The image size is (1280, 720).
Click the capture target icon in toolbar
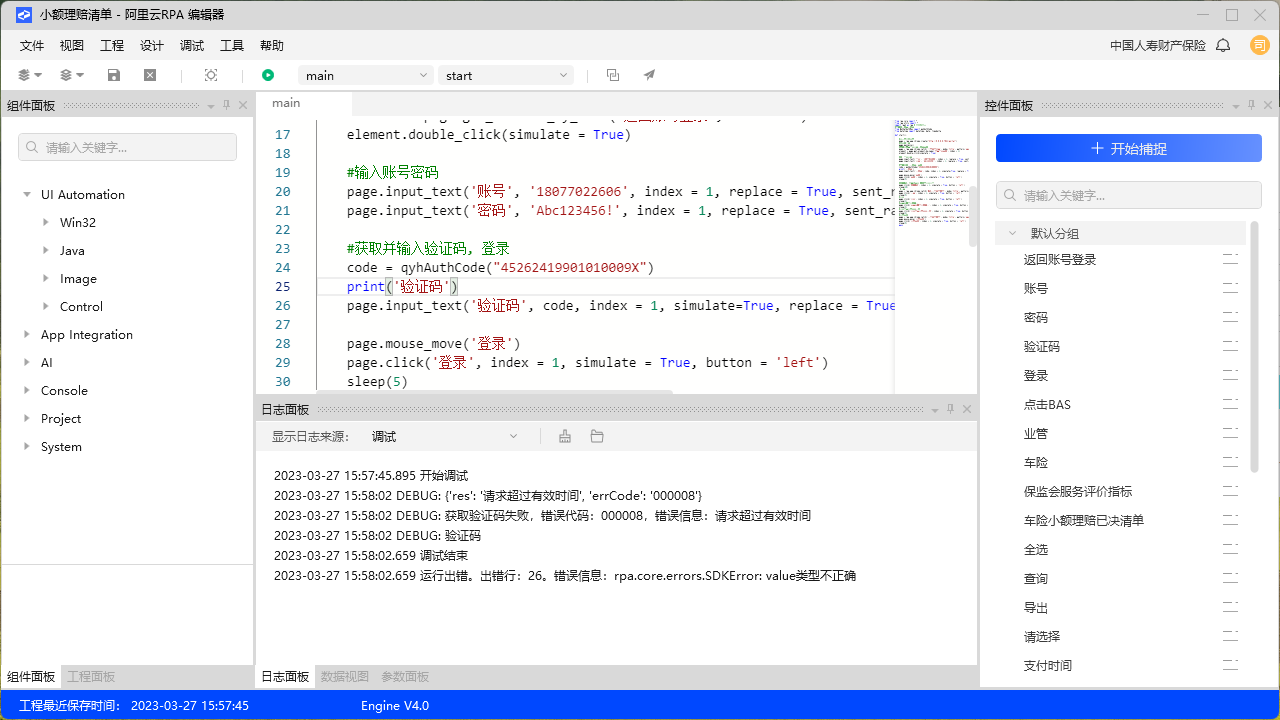(x=211, y=75)
